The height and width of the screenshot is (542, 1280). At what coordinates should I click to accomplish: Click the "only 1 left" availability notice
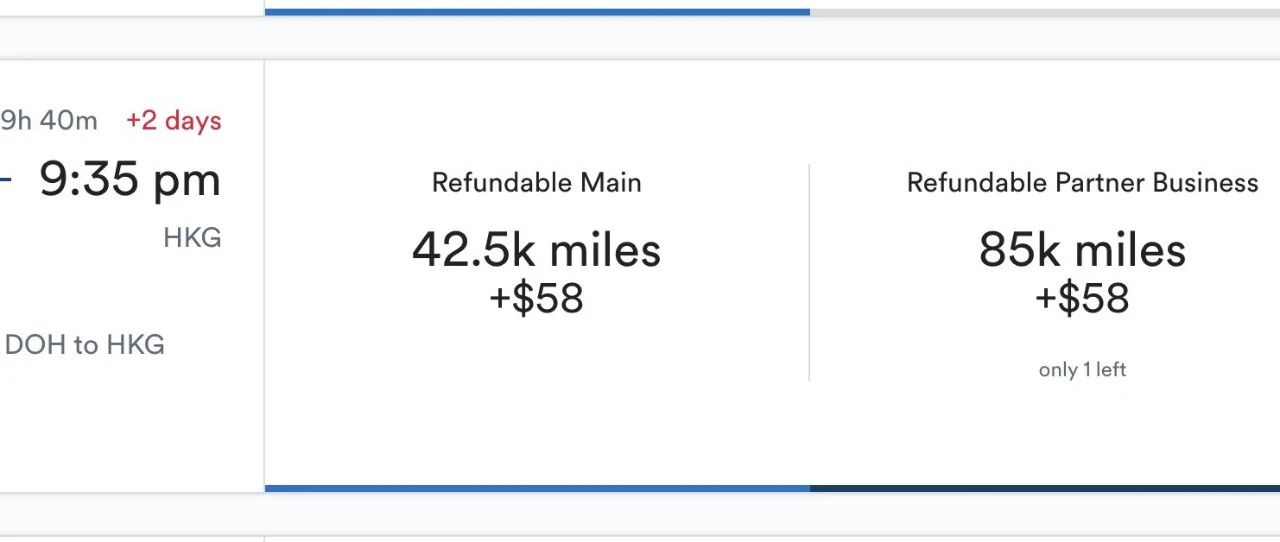pos(1082,370)
